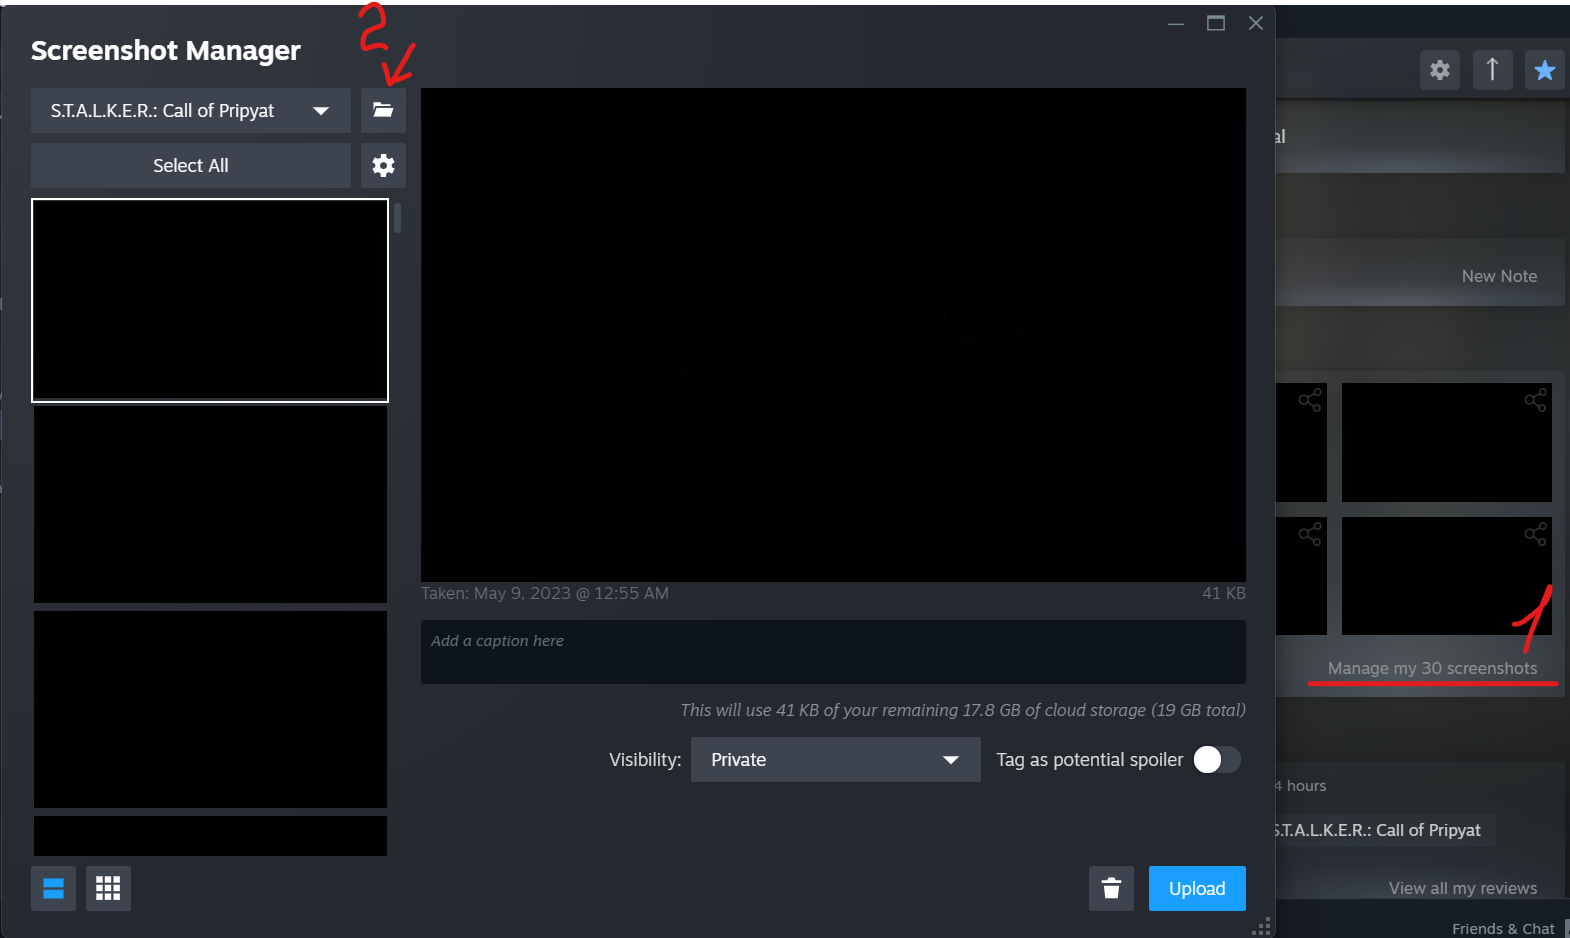Click the up arrow icon in the Steam library window

(x=1492, y=70)
